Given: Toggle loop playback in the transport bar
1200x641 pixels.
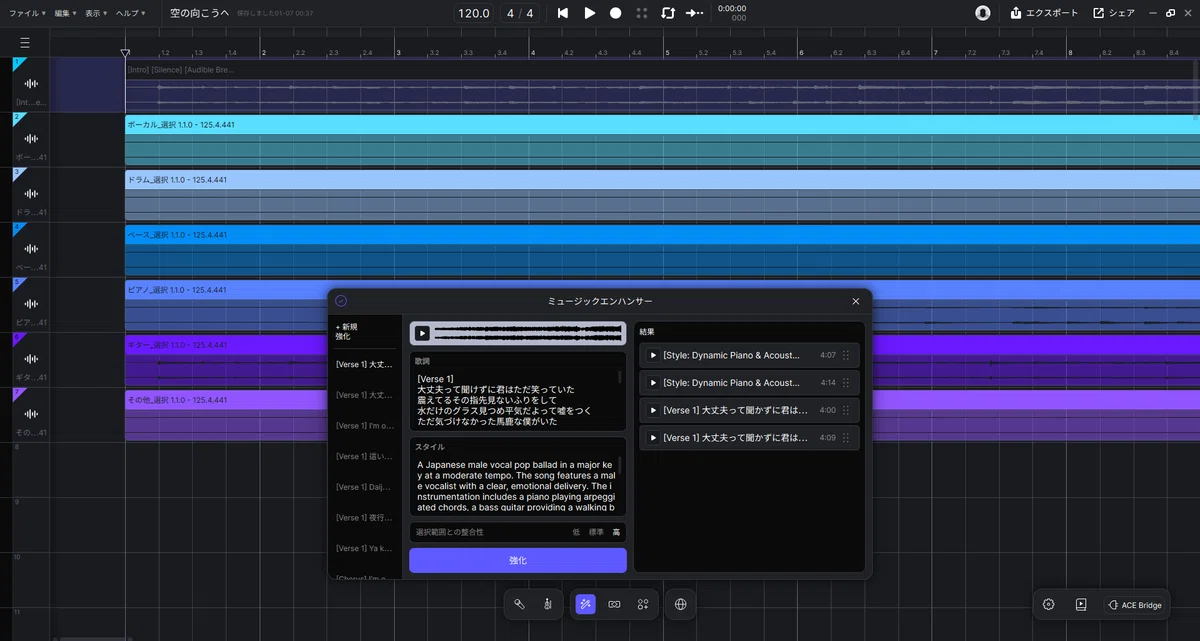Looking at the screenshot, I should pos(668,13).
